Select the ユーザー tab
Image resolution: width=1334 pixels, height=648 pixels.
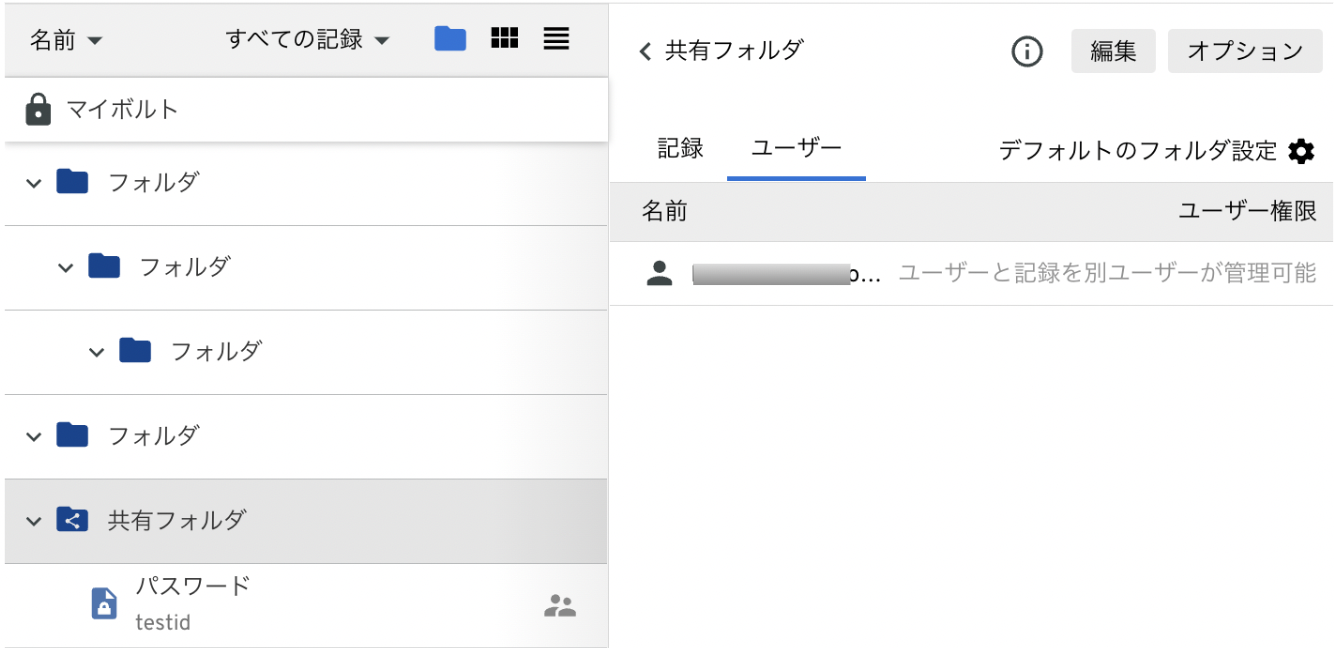[796, 146]
